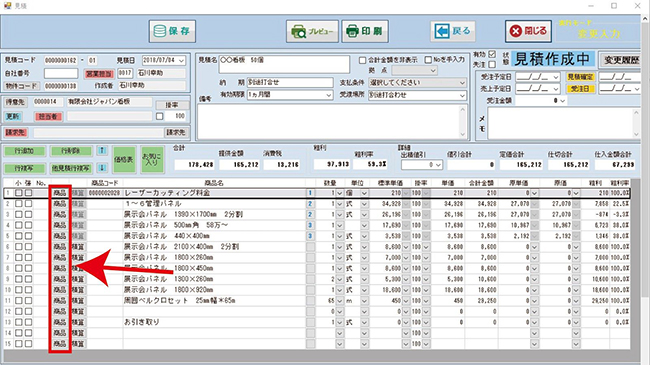
Task: Click the 納期 input field
Action: point(290,83)
